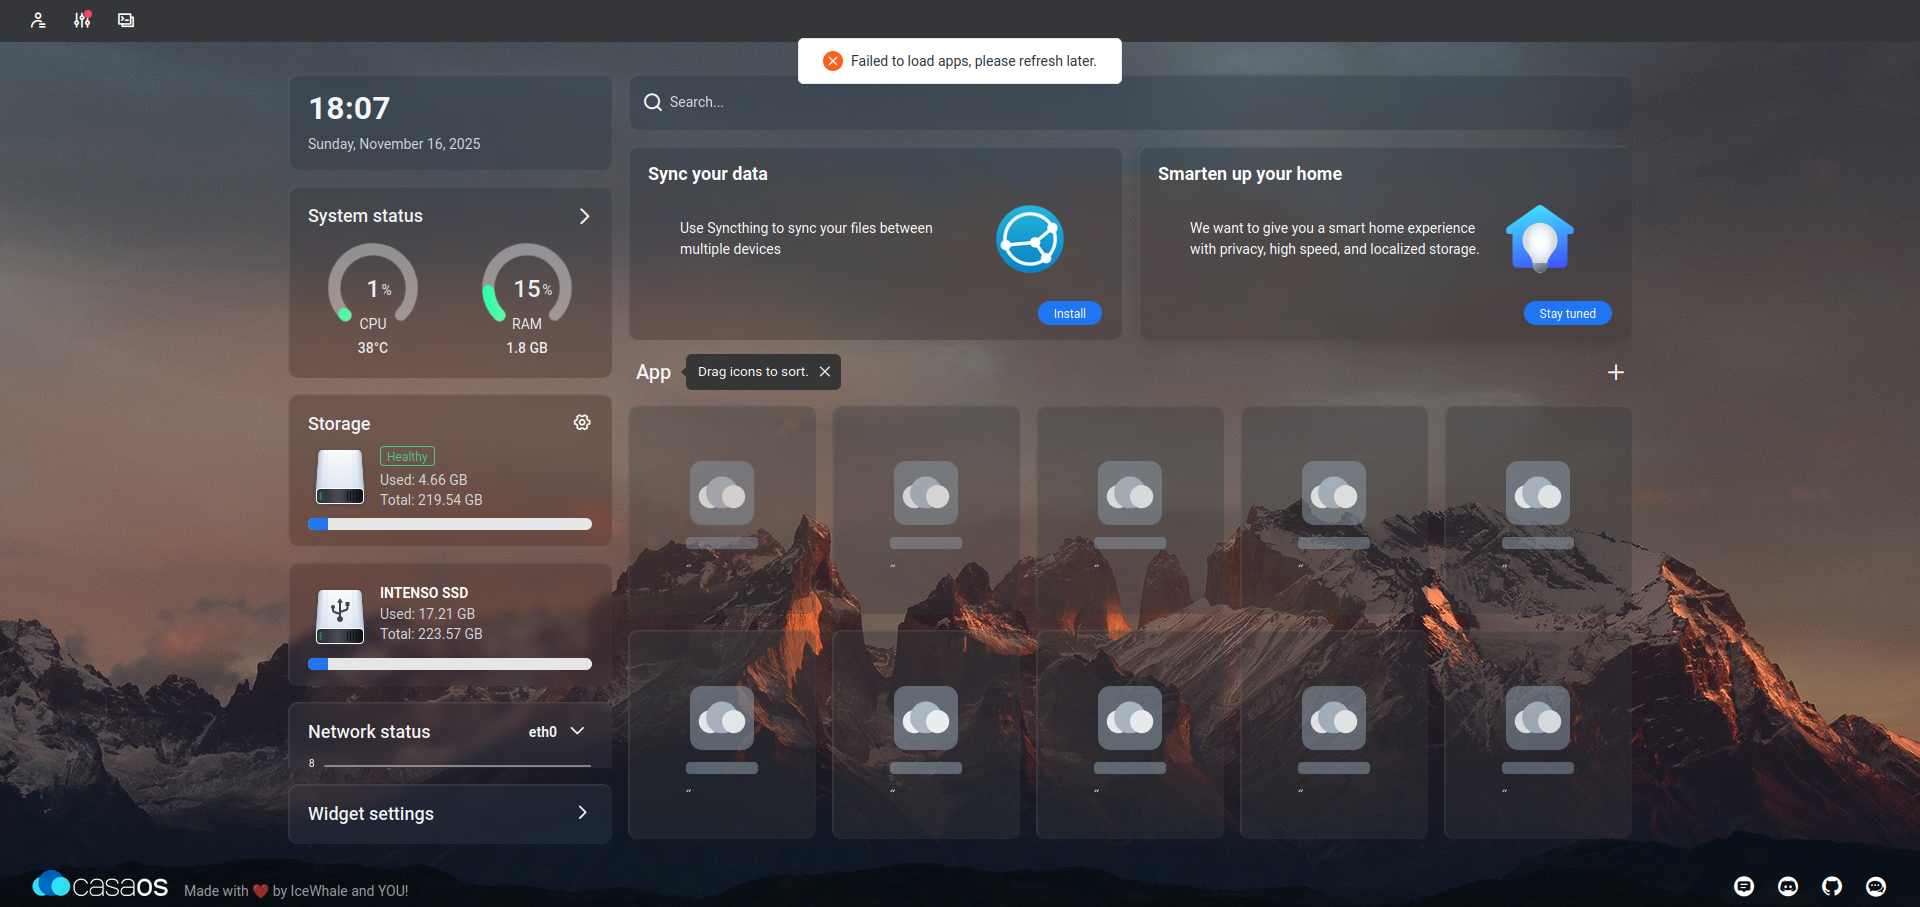Click 'Total: 219.54 GB' storage text
1920x907 pixels.
tap(431, 500)
